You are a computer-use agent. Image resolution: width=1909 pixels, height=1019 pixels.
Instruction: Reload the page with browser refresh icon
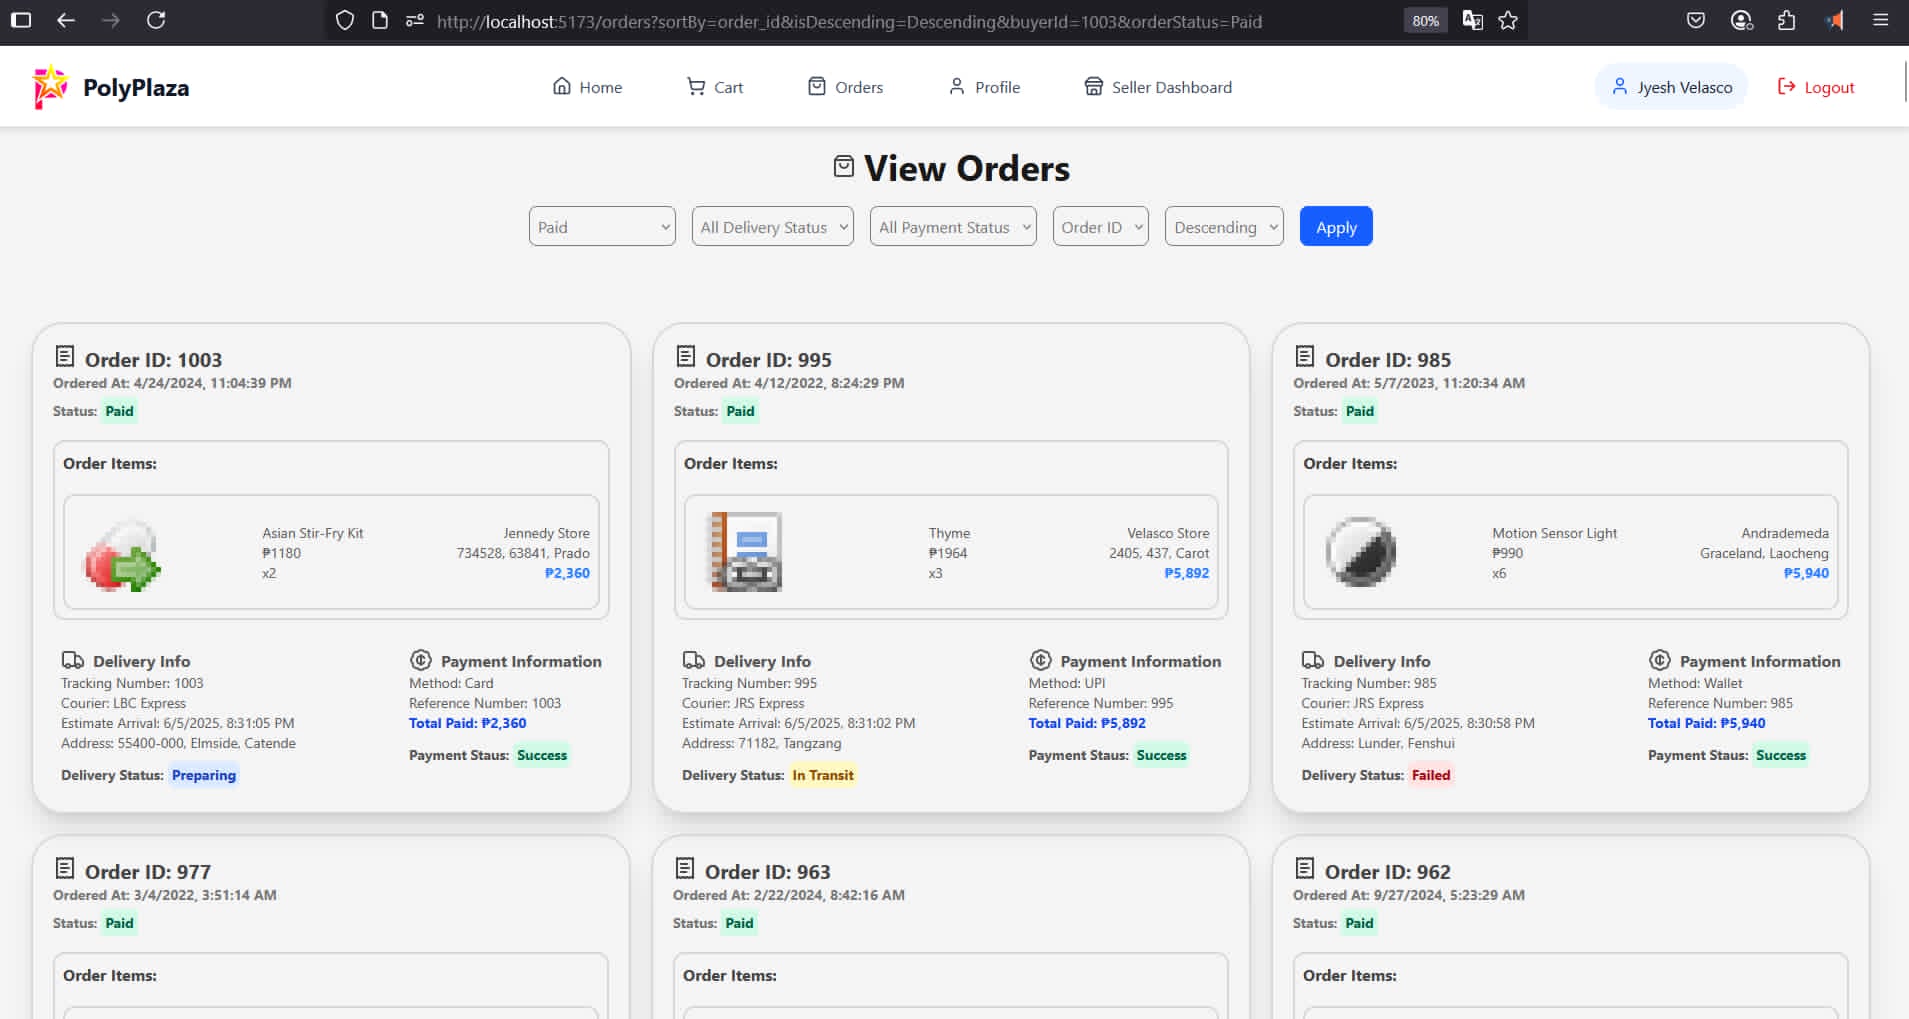point(156,20)
